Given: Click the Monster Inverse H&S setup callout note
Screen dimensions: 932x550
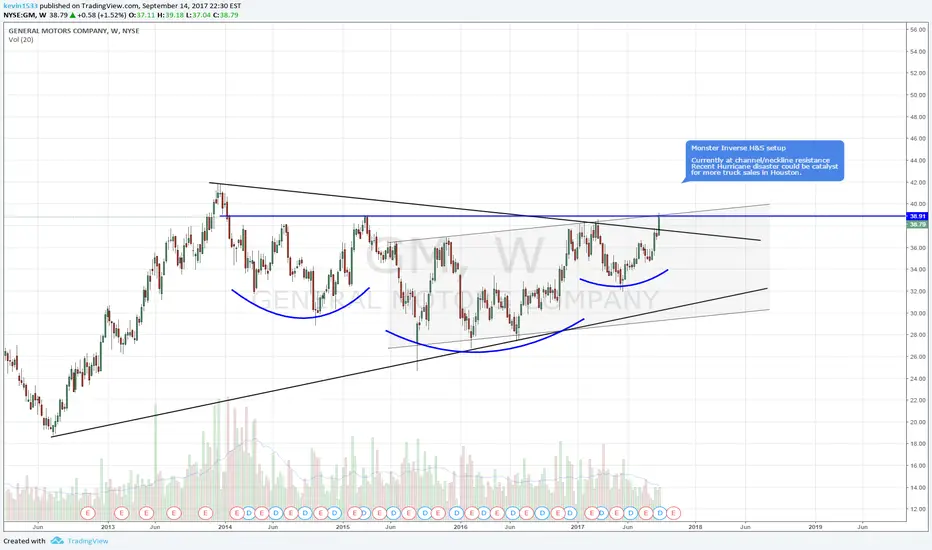Looking at the screenshot, I should (x=764, y=161).
